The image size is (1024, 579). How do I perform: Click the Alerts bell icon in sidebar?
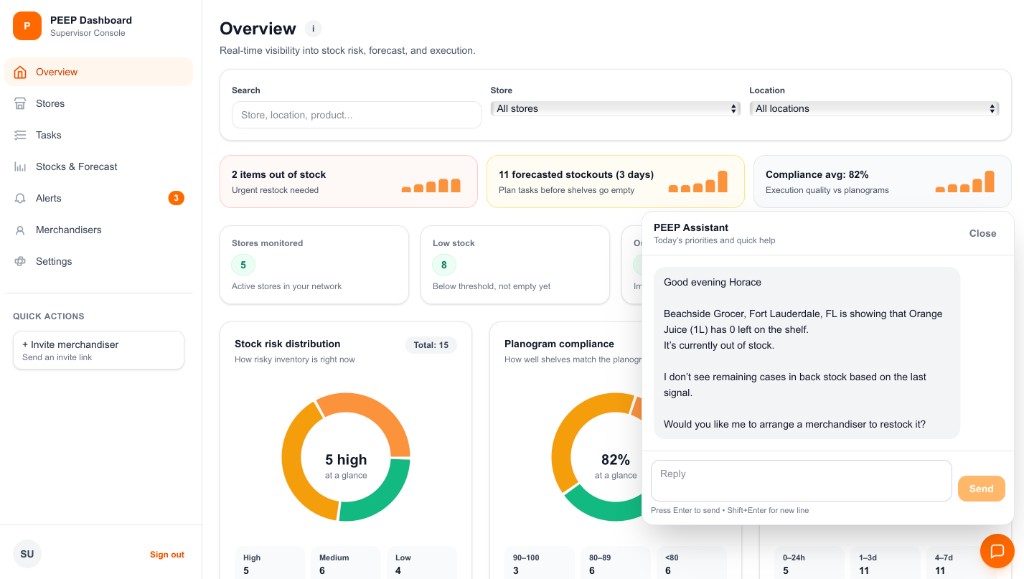[x=20, y=198]
